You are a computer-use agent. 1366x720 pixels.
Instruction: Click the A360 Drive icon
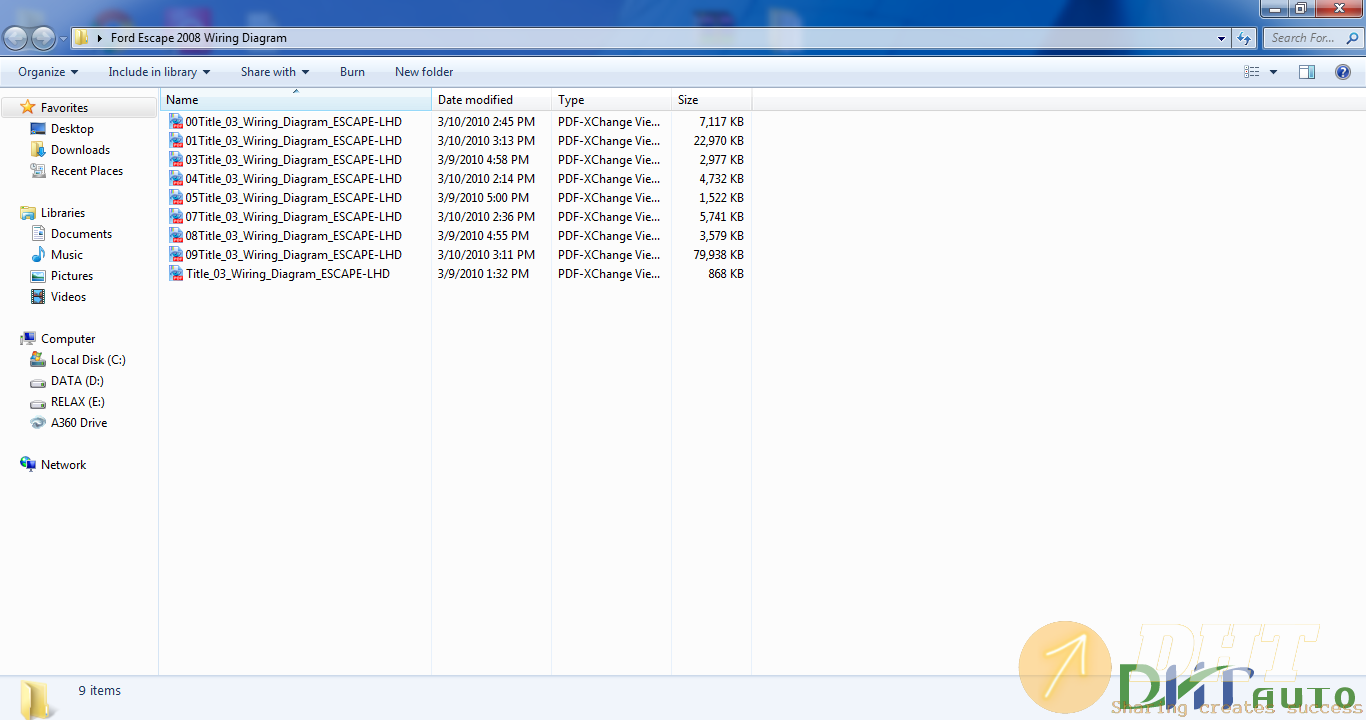[x=38, y=422]
